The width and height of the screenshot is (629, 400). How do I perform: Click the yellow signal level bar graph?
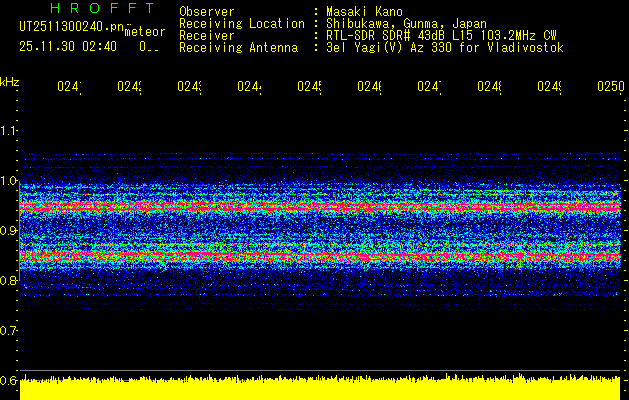(320, 389)
